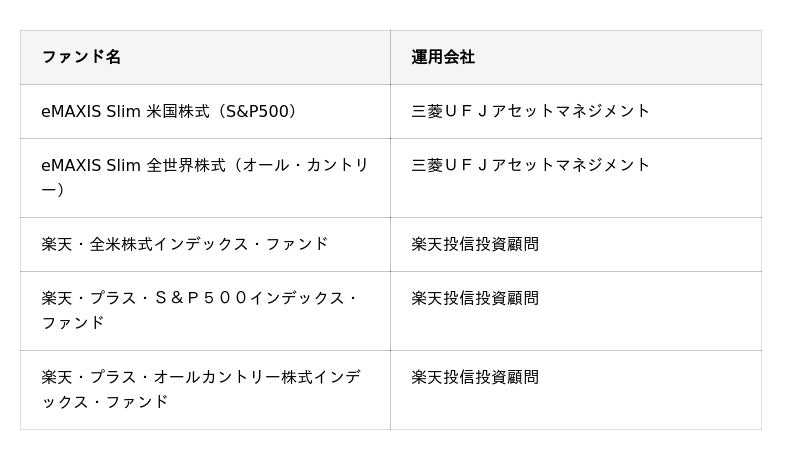The image size is (800, 460).
Task: Click 楽天投信投資顧問 in the 全米株式 row
Action: pos(475,244)
